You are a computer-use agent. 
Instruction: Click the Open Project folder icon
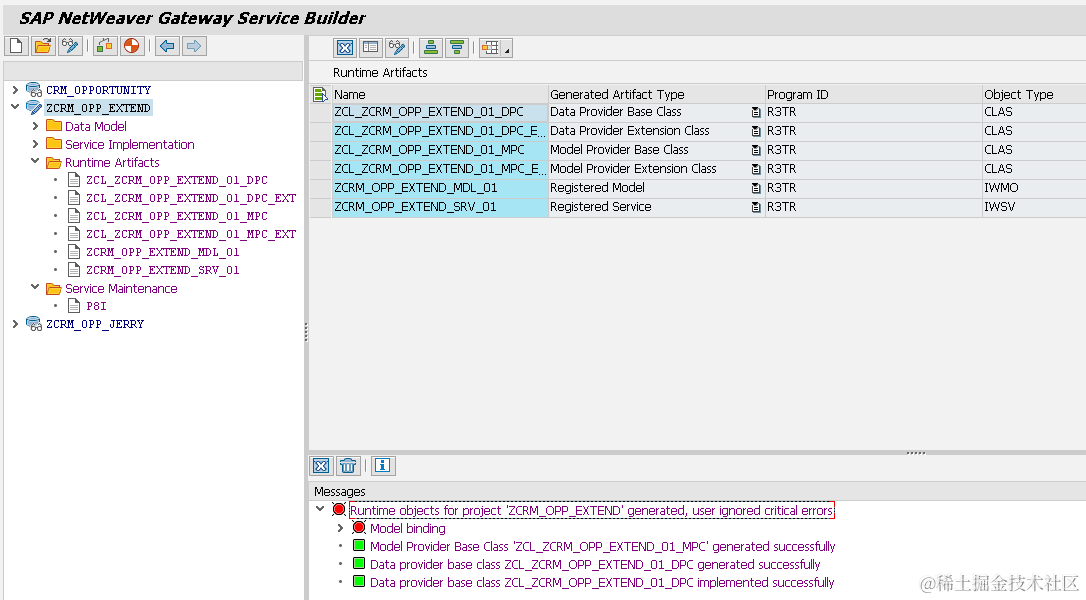click(x=43, y=46)
